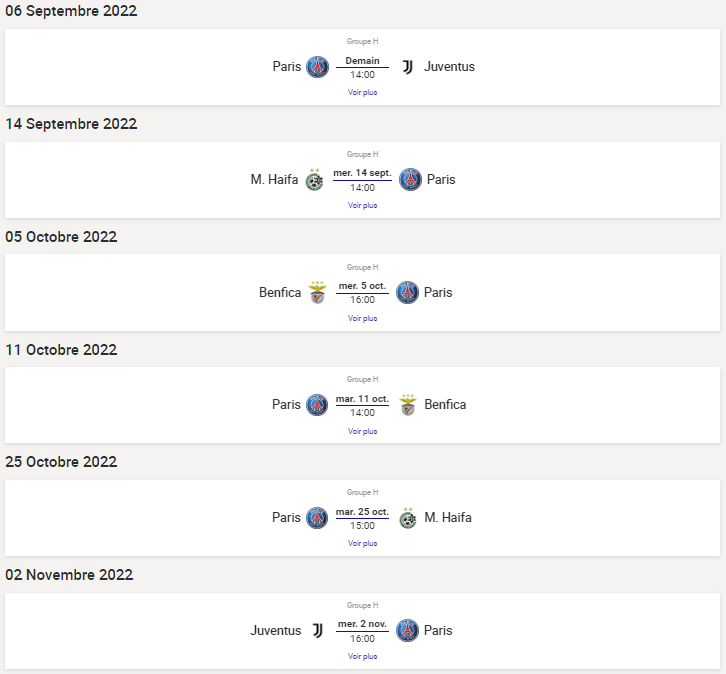726x674 pixels.
Task: Click the Juventus logo in the 2 November match
Action: (x=317, y=631)
